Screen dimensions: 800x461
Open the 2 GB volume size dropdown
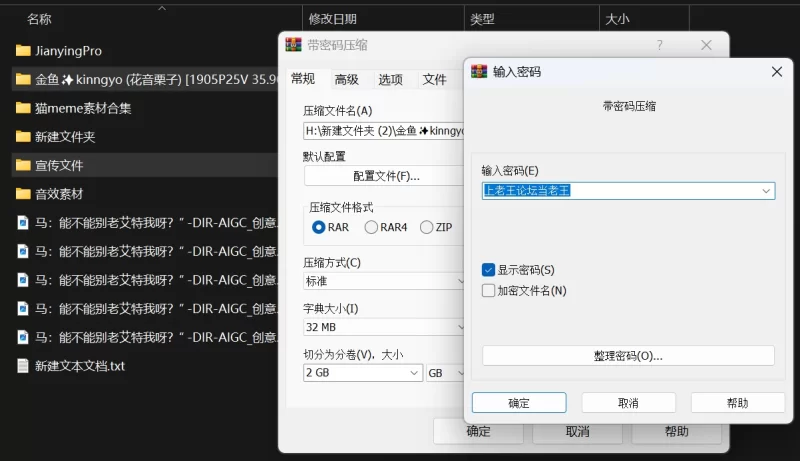coord(414,373)
